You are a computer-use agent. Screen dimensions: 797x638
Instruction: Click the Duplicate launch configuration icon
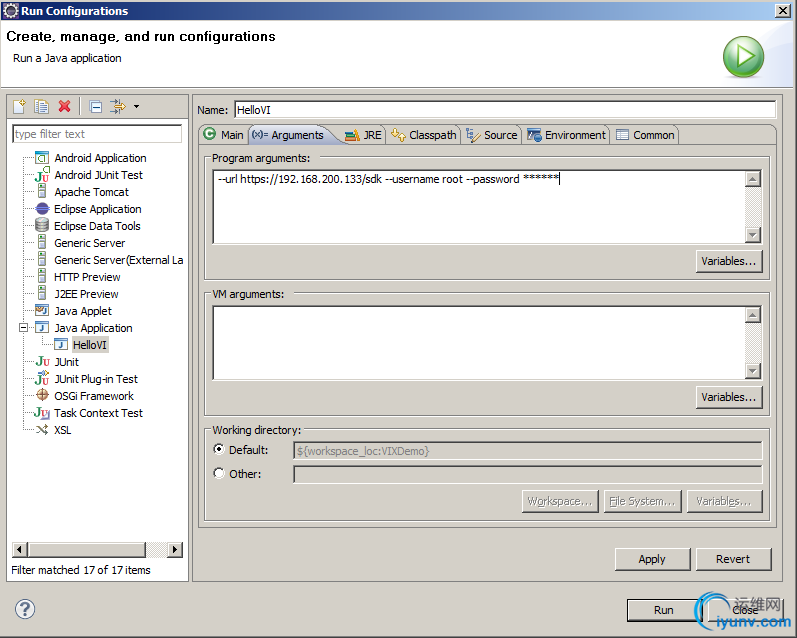tap(41, 106)
